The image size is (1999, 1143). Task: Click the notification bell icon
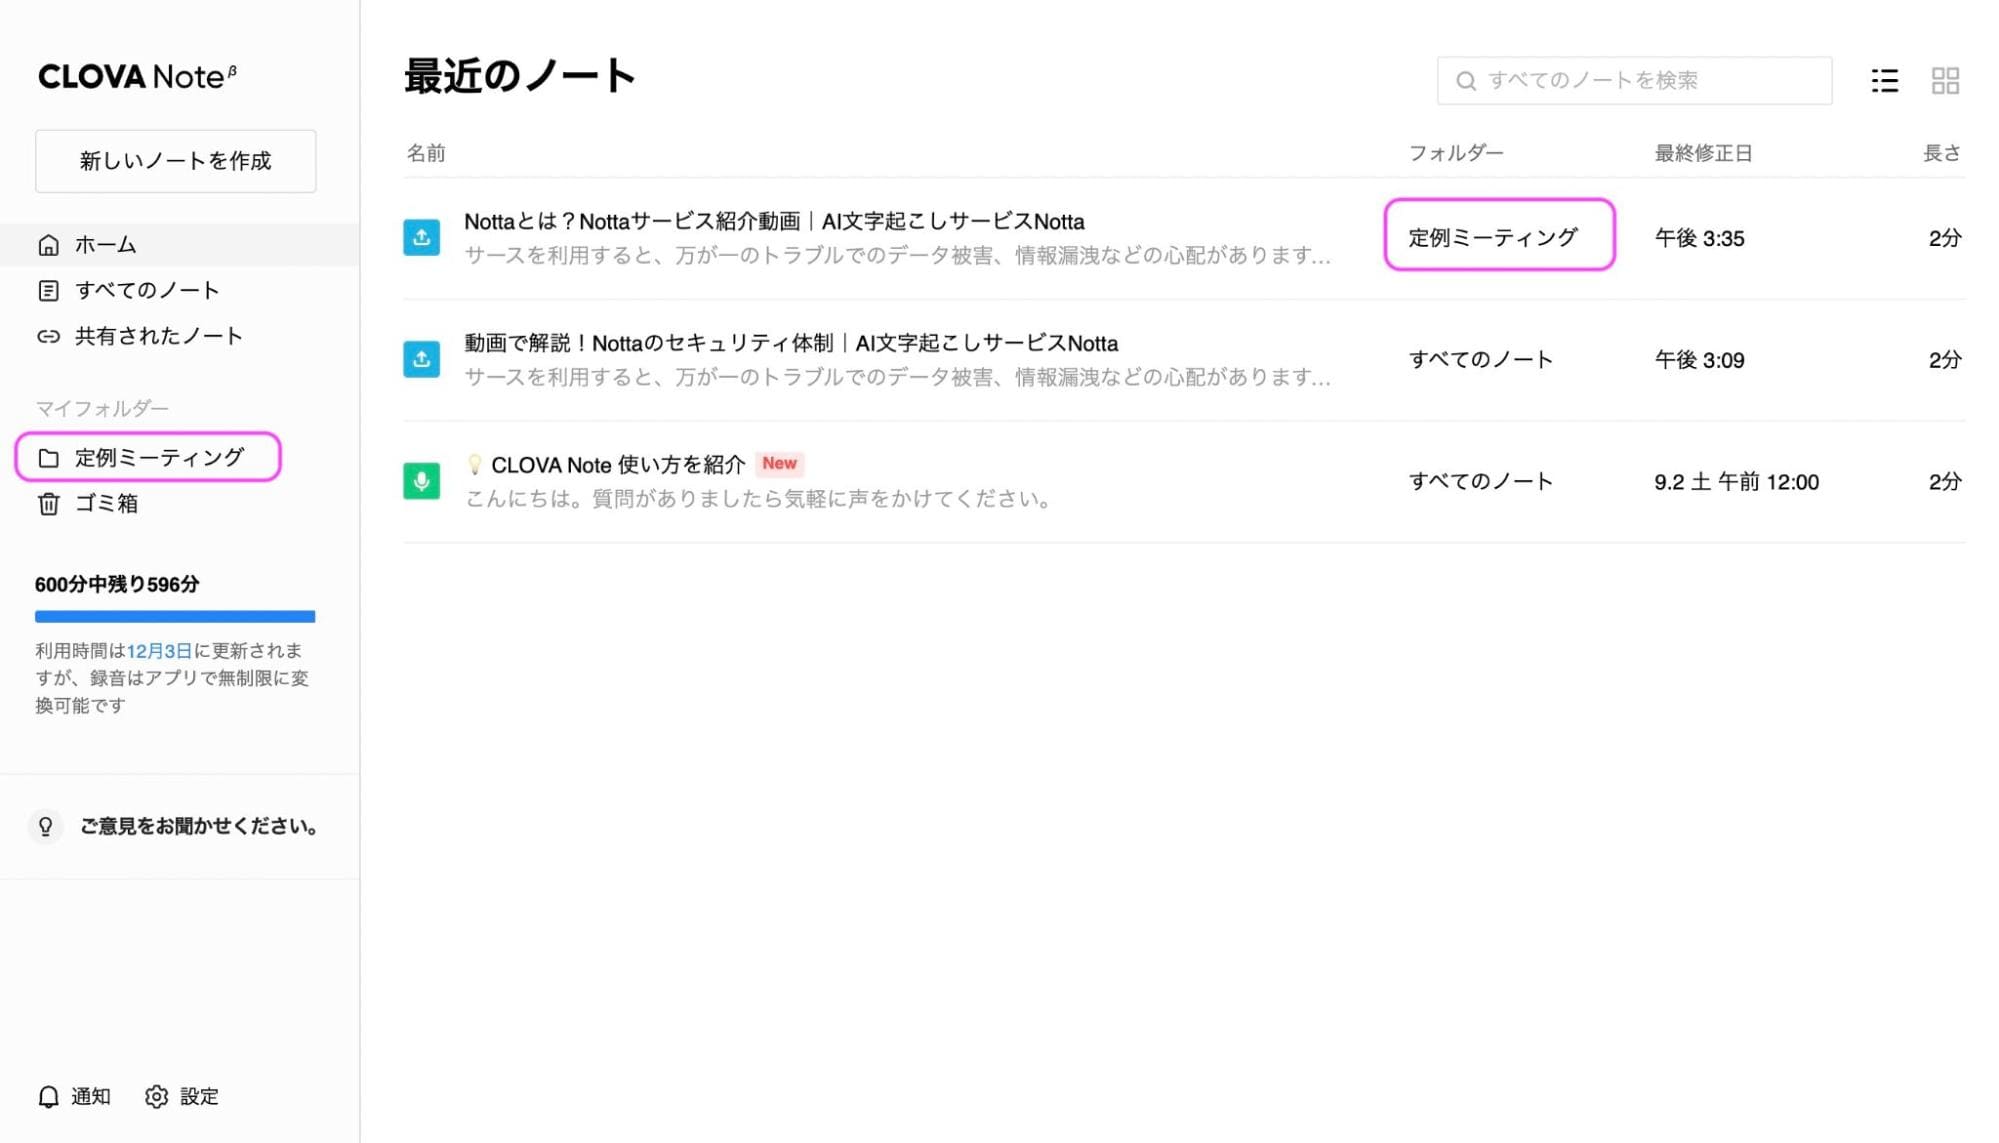pos(48,1097)
